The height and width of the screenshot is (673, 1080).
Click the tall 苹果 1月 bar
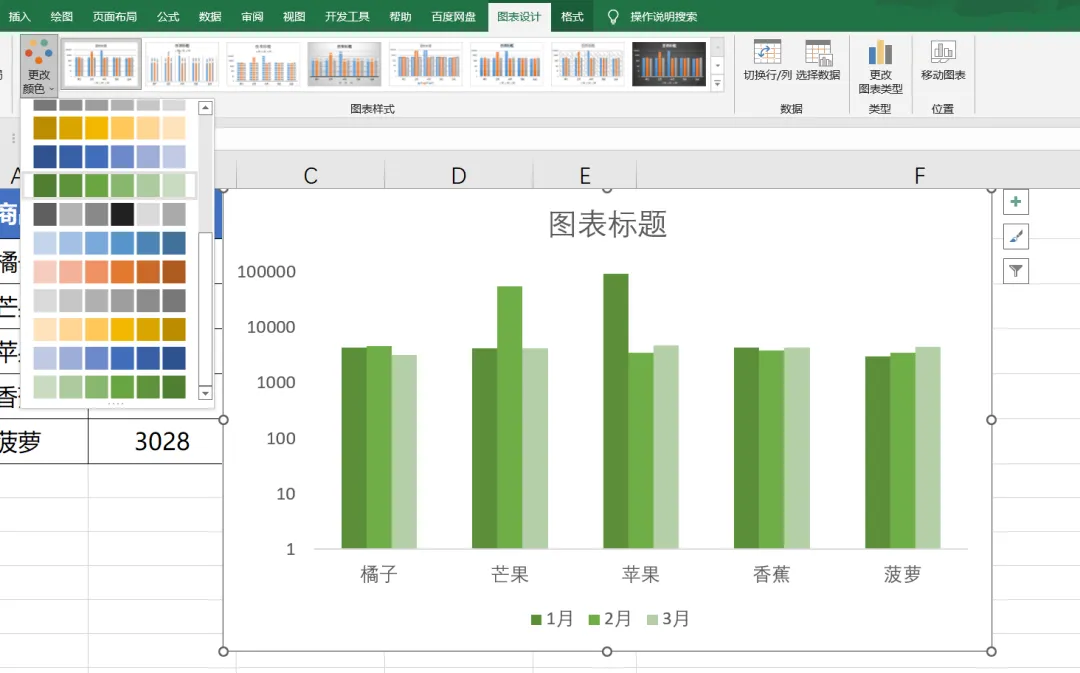point(616,411)
